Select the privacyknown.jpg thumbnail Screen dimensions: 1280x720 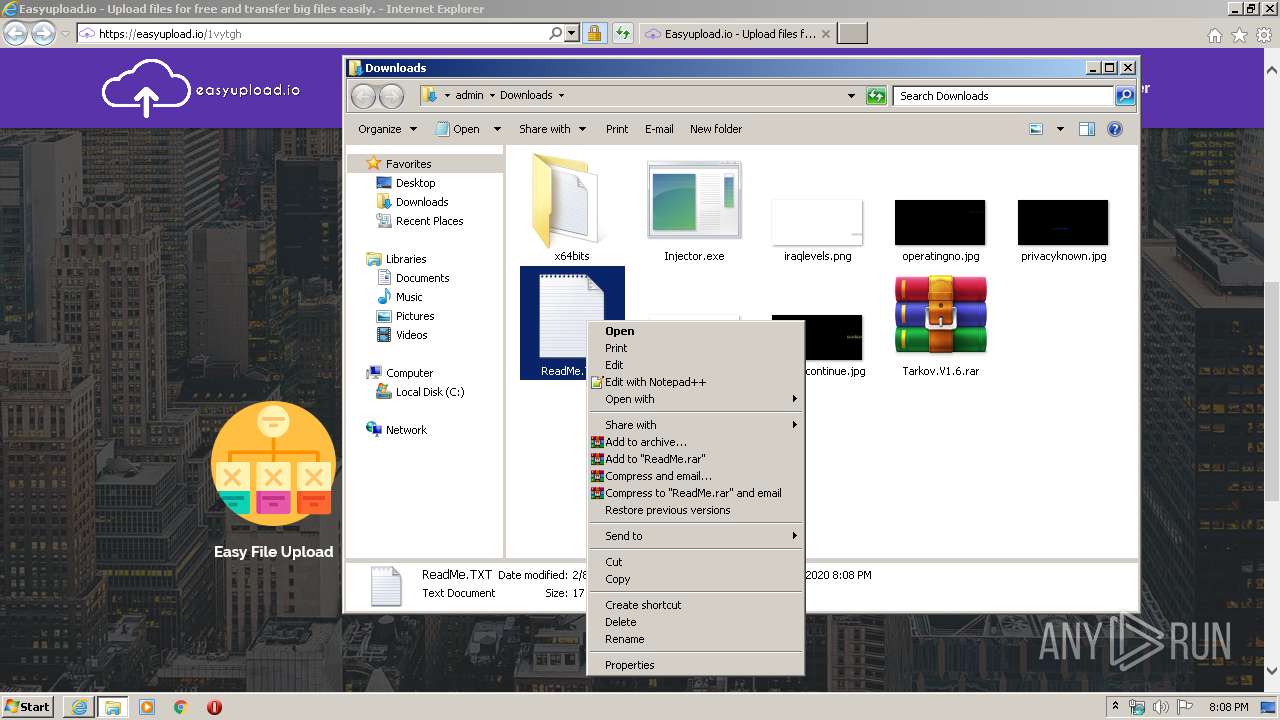click(x=1063, y=222)
